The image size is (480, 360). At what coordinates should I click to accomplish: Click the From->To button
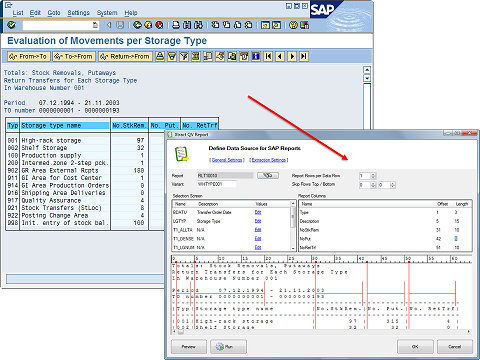coord(29,56)
